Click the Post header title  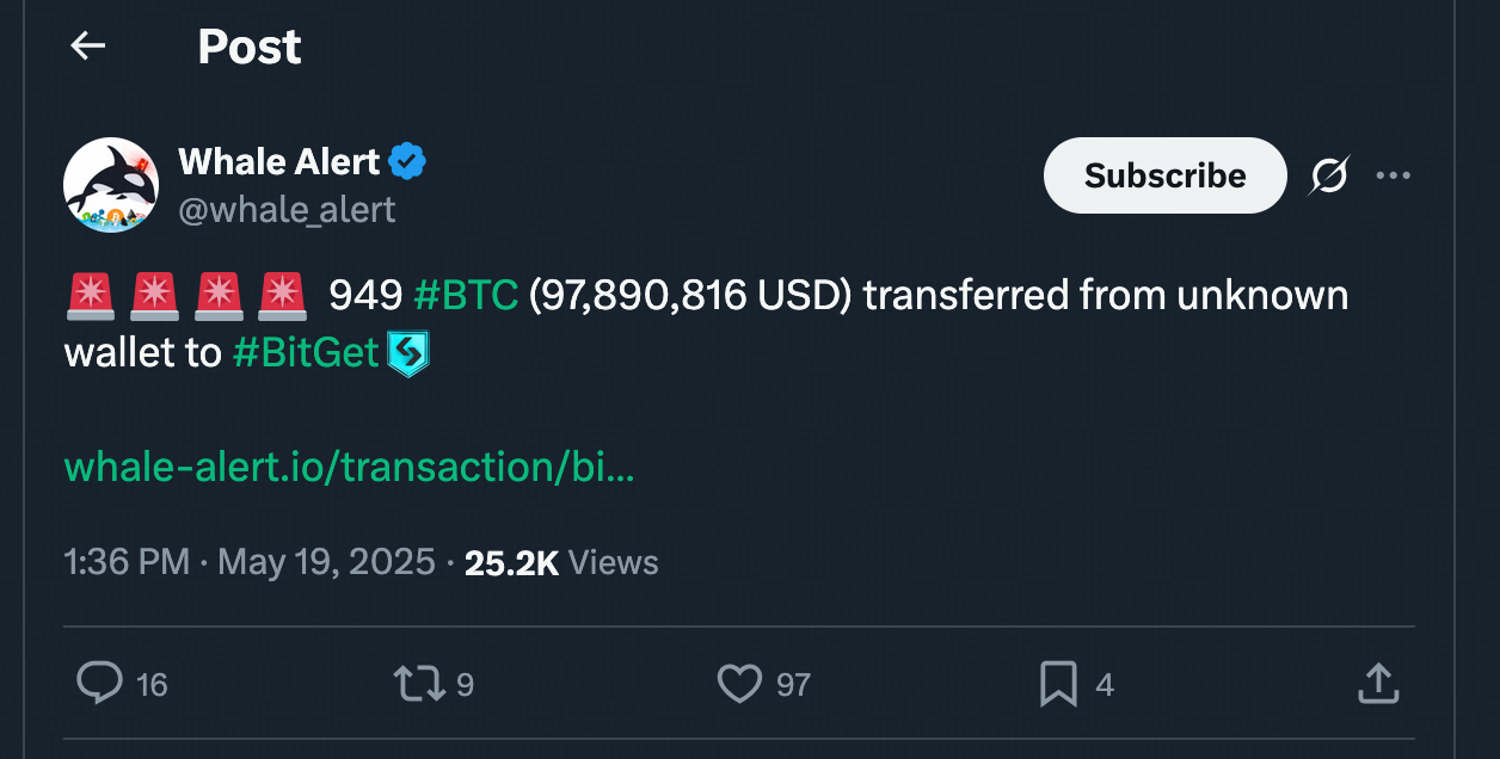[248, 45]
